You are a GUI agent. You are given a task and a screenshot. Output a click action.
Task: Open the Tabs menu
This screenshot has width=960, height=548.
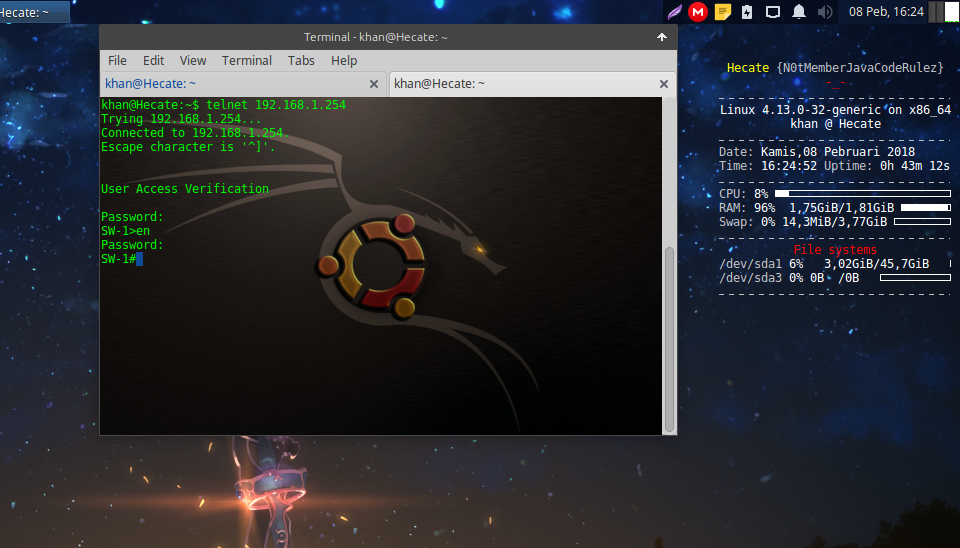301,61
